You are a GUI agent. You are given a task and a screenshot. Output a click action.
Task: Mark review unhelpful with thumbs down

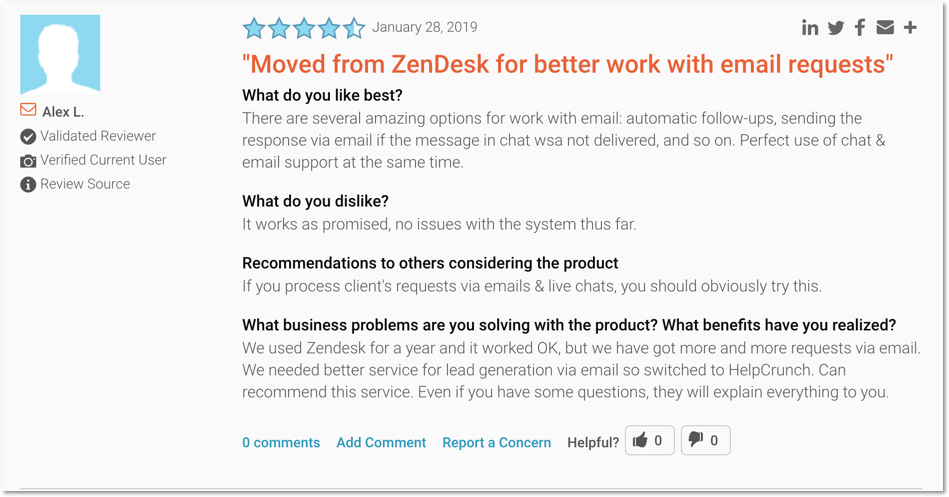point(706,440)
